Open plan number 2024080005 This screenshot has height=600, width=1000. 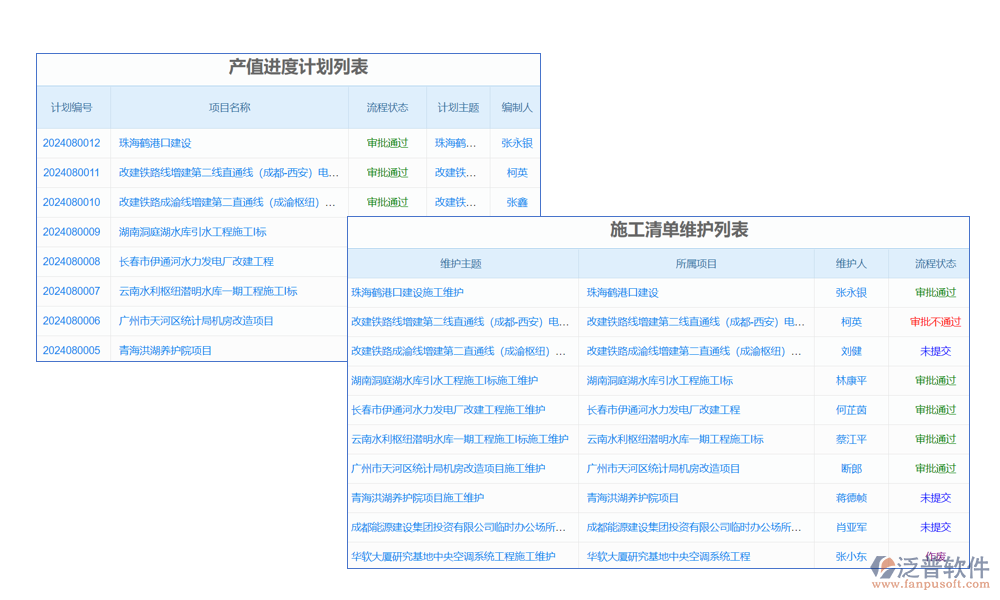pyautogui.click(x=71, y=351)
